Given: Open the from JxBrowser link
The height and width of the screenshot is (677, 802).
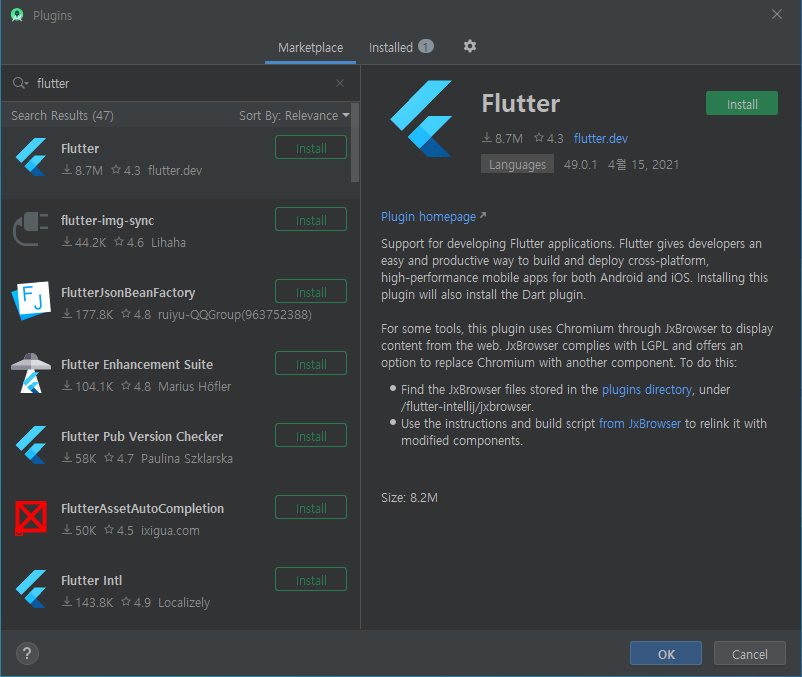Looking at the screenshot, I should point(639,424).
